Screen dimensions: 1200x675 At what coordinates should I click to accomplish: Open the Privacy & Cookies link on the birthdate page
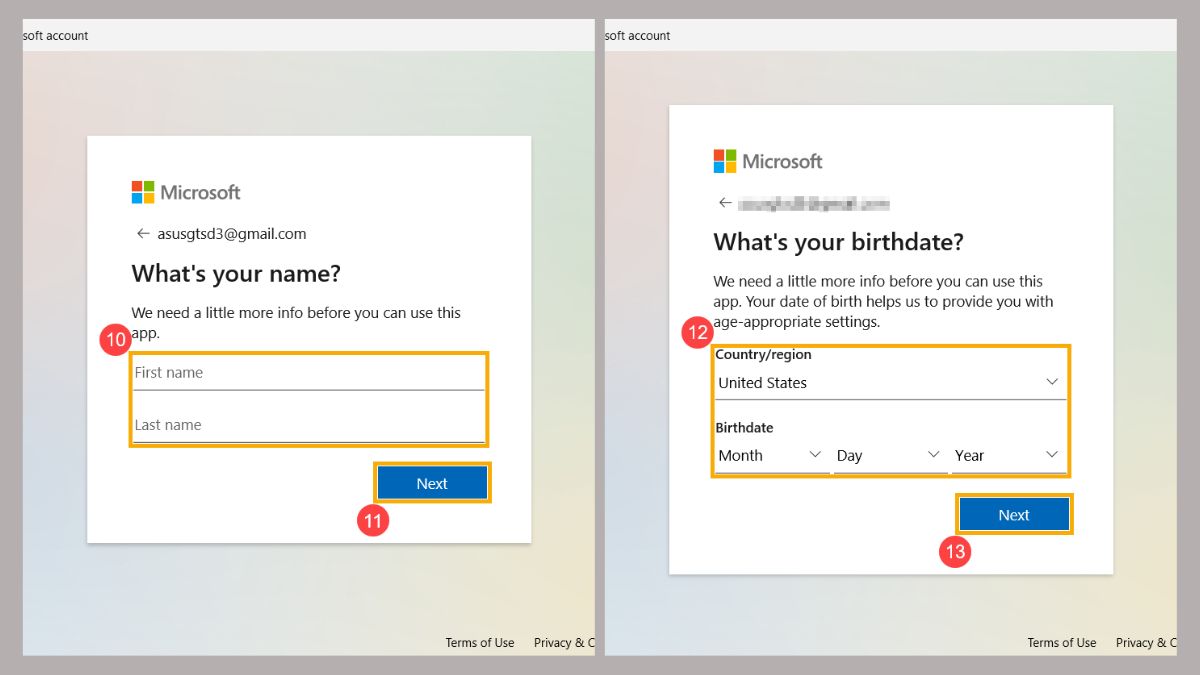point(1147,642)
